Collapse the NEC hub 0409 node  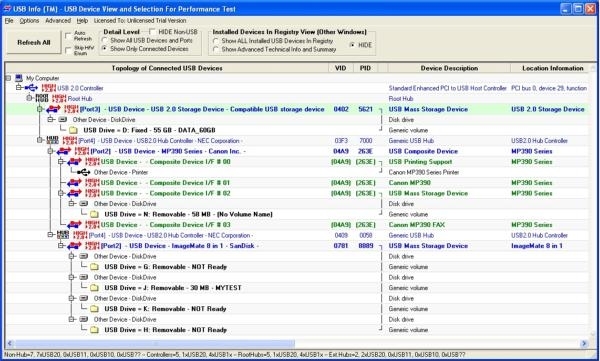(x=51, y=235)
